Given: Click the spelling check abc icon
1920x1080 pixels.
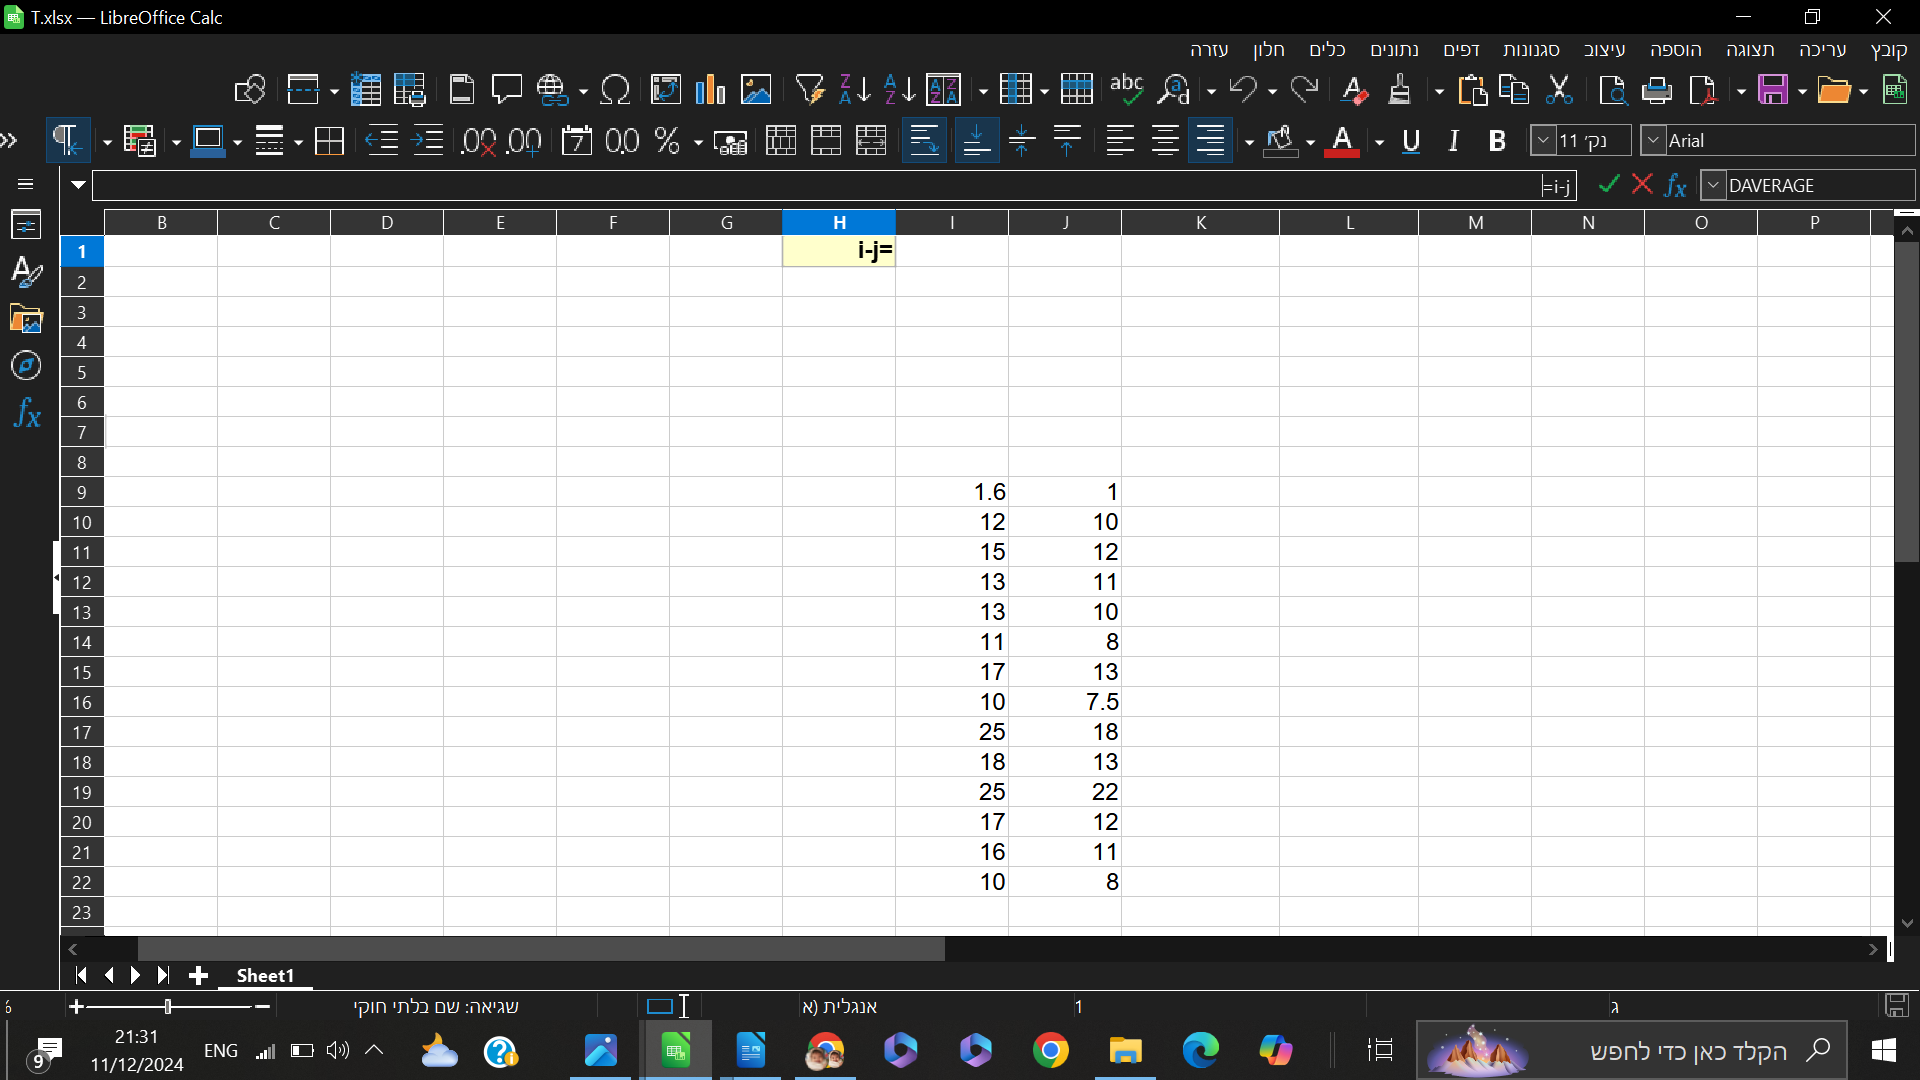Looking at the screenshot, I should pos(1126,90).
